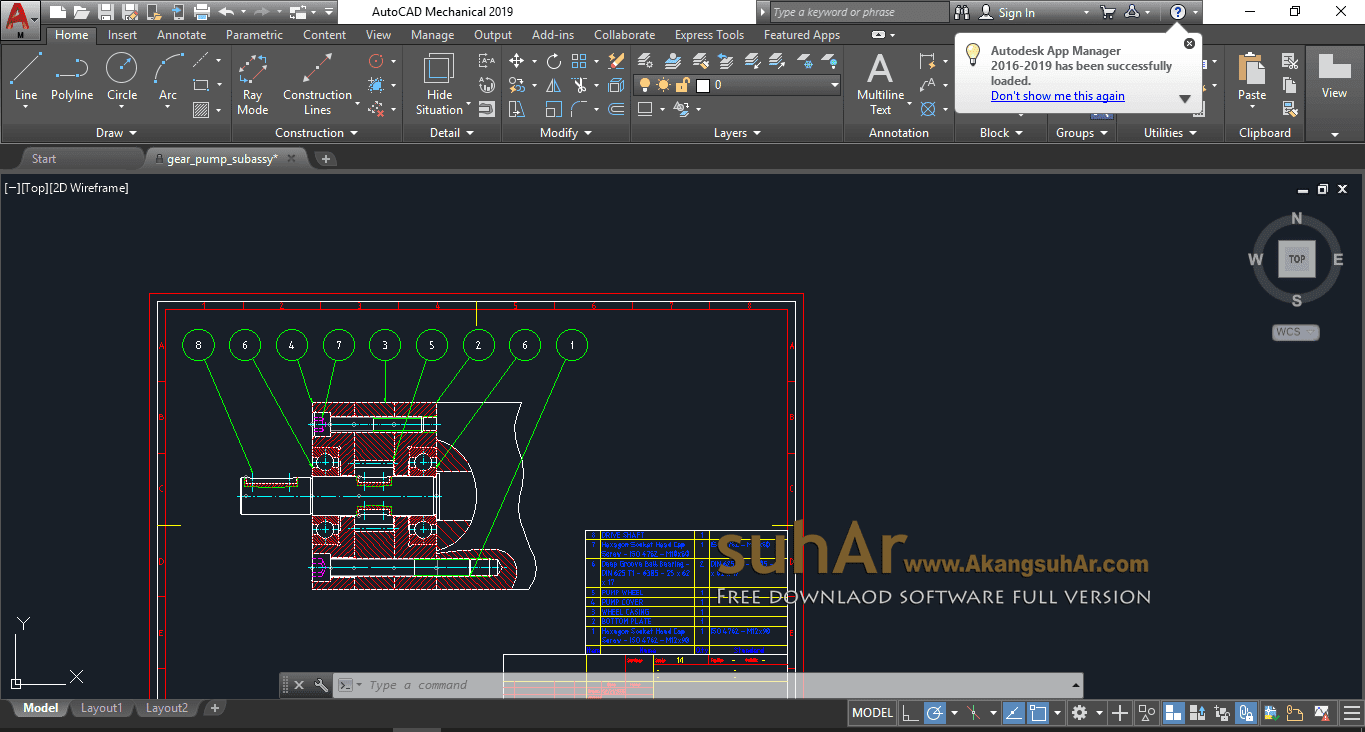Toggle polar tracking in status bar

click(x=935, y=713)
